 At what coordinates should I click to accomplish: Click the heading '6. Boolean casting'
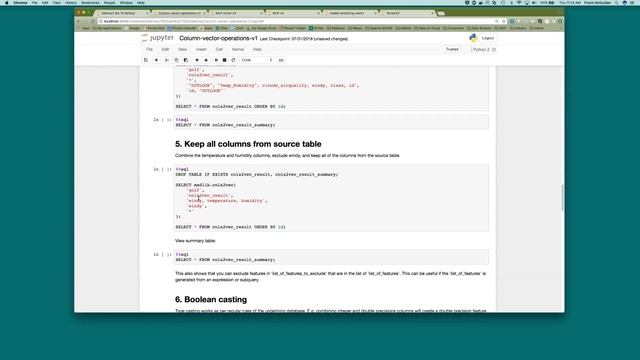(211, 300)
